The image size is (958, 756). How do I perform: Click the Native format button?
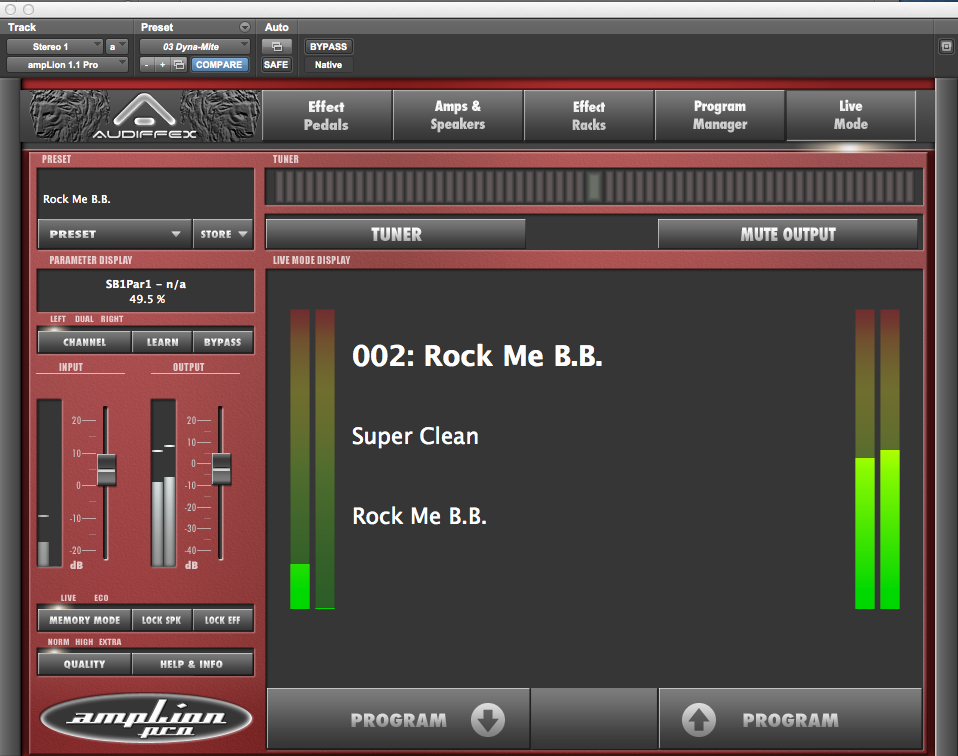(x=328, y=65)
